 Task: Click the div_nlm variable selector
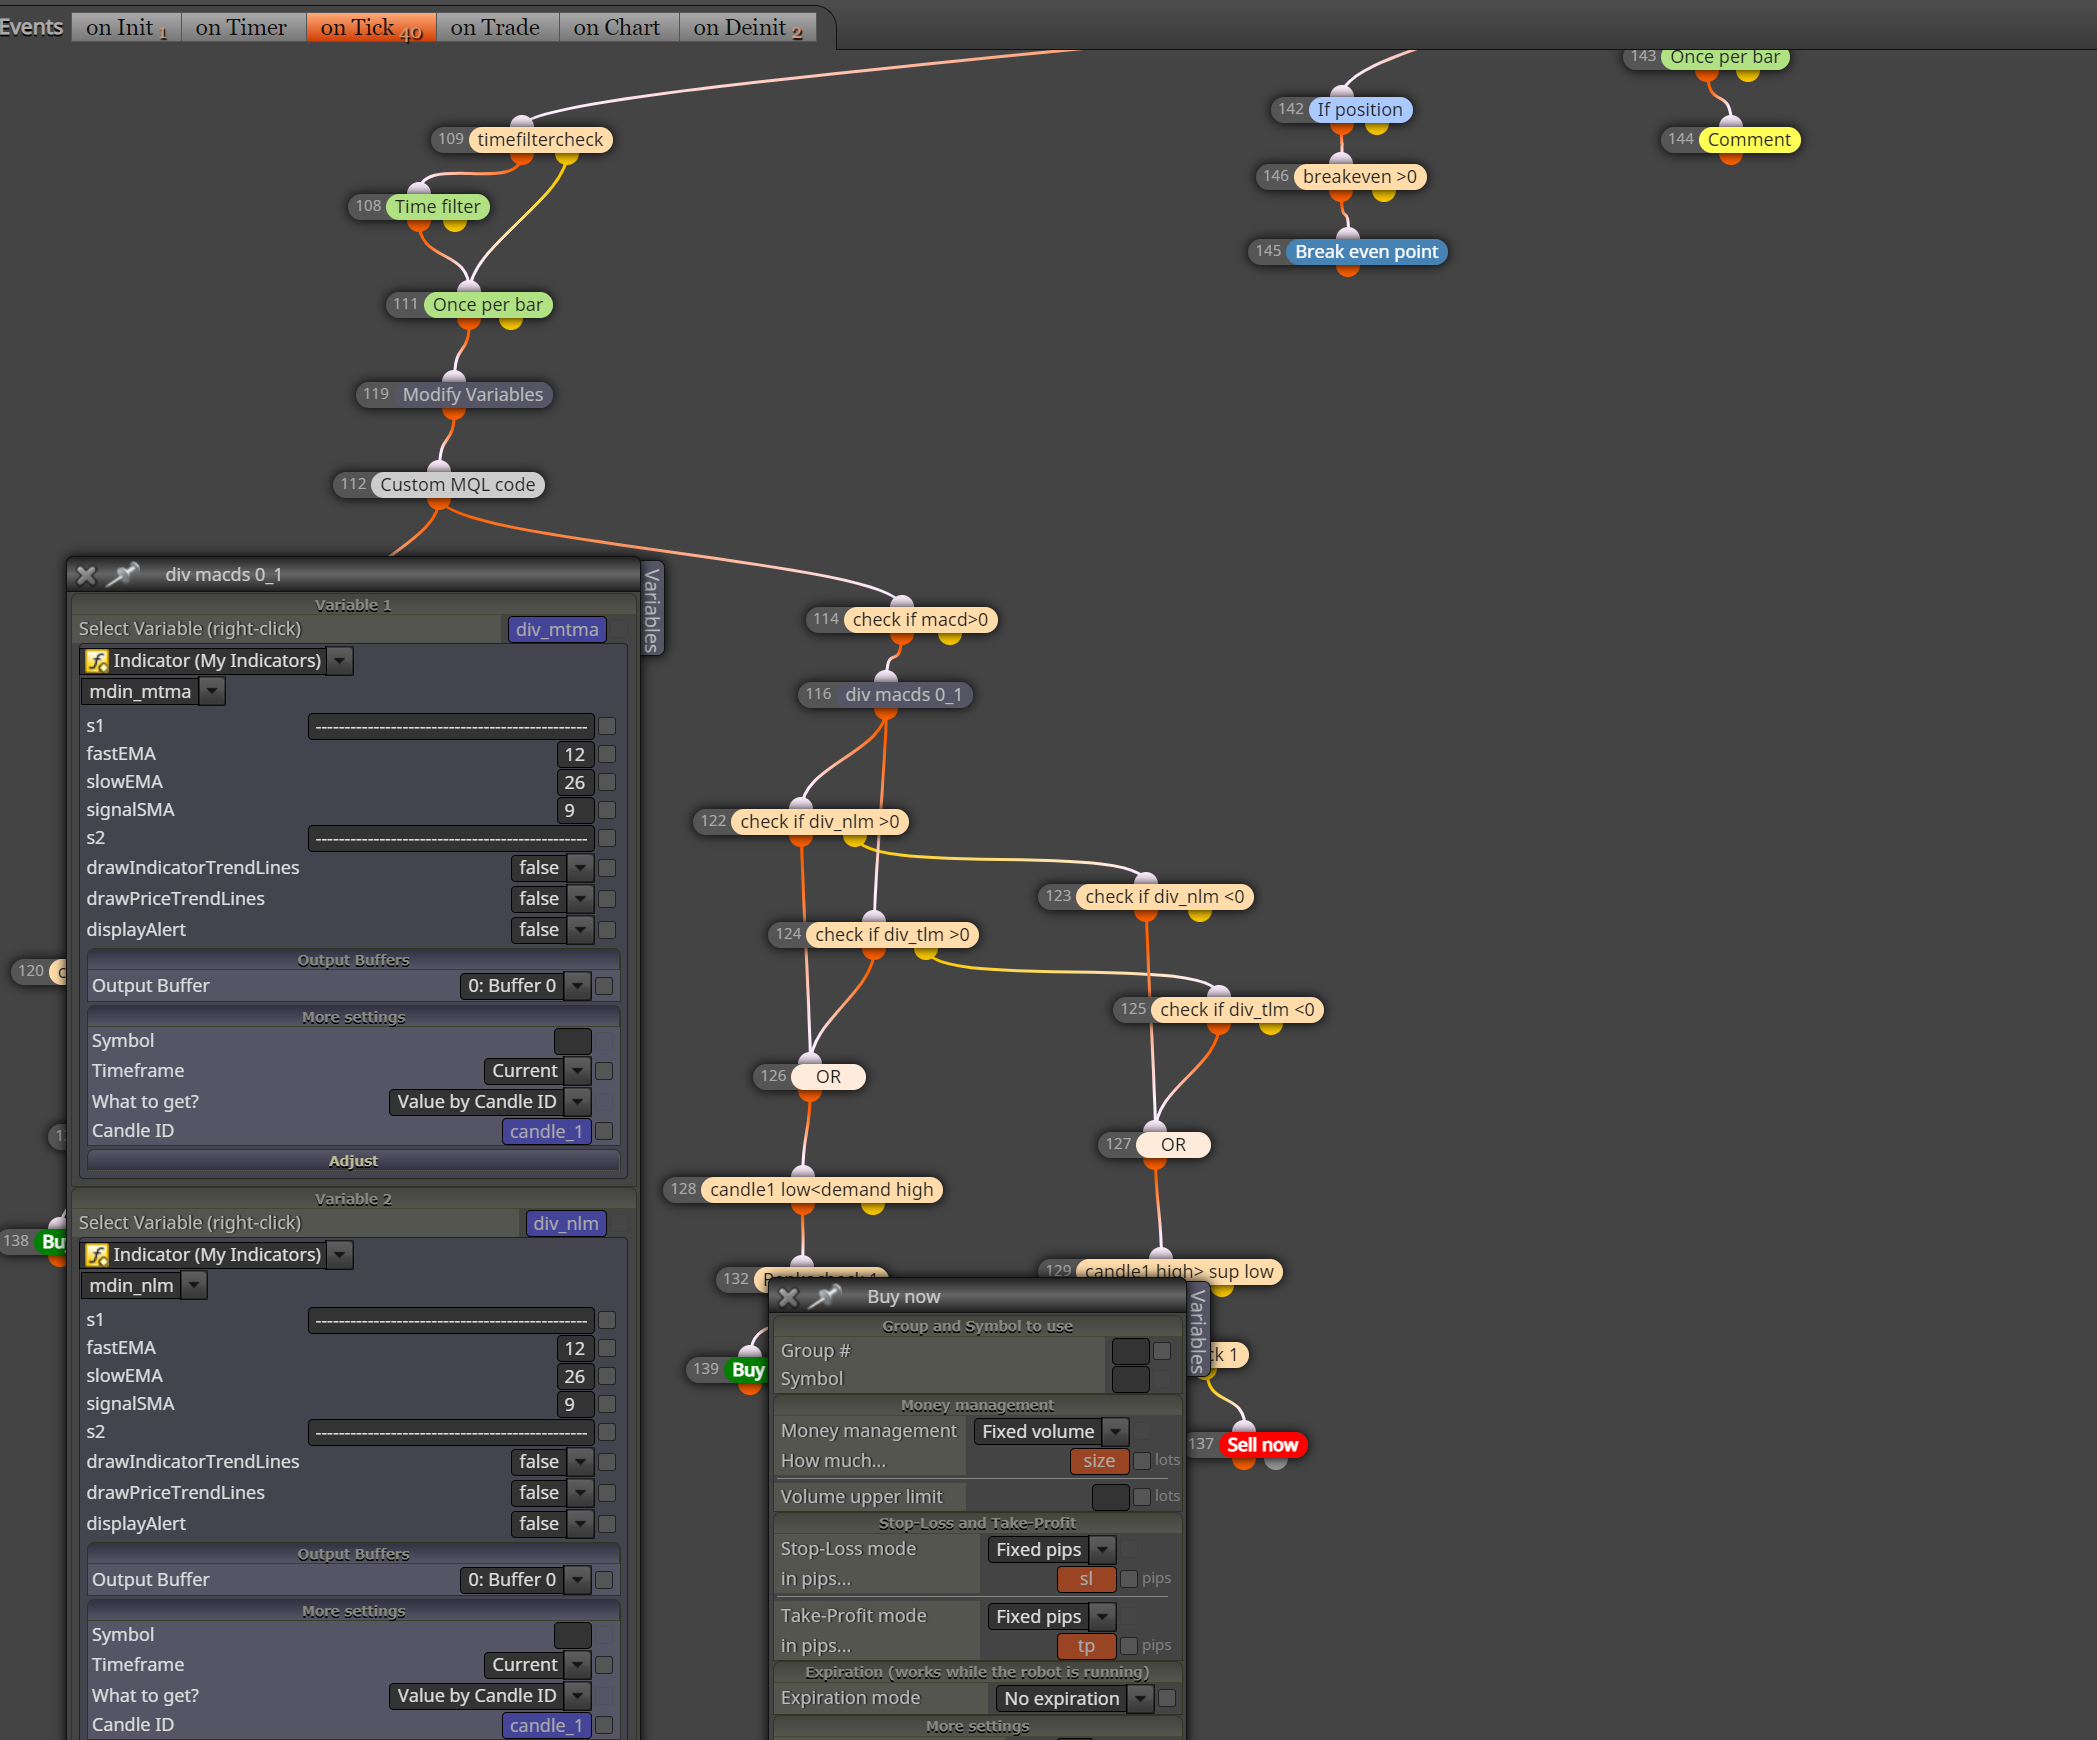click(x=566, y=1224)
